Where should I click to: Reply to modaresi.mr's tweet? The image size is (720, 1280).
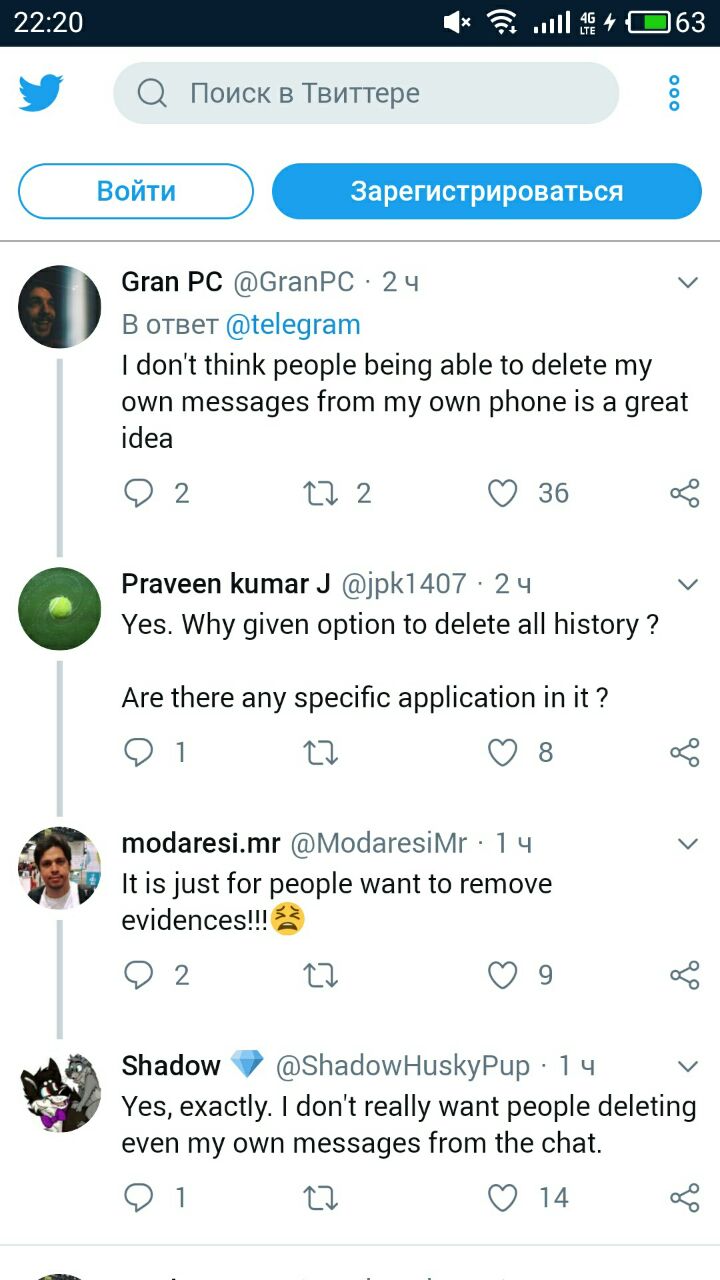tap(139, 975)
